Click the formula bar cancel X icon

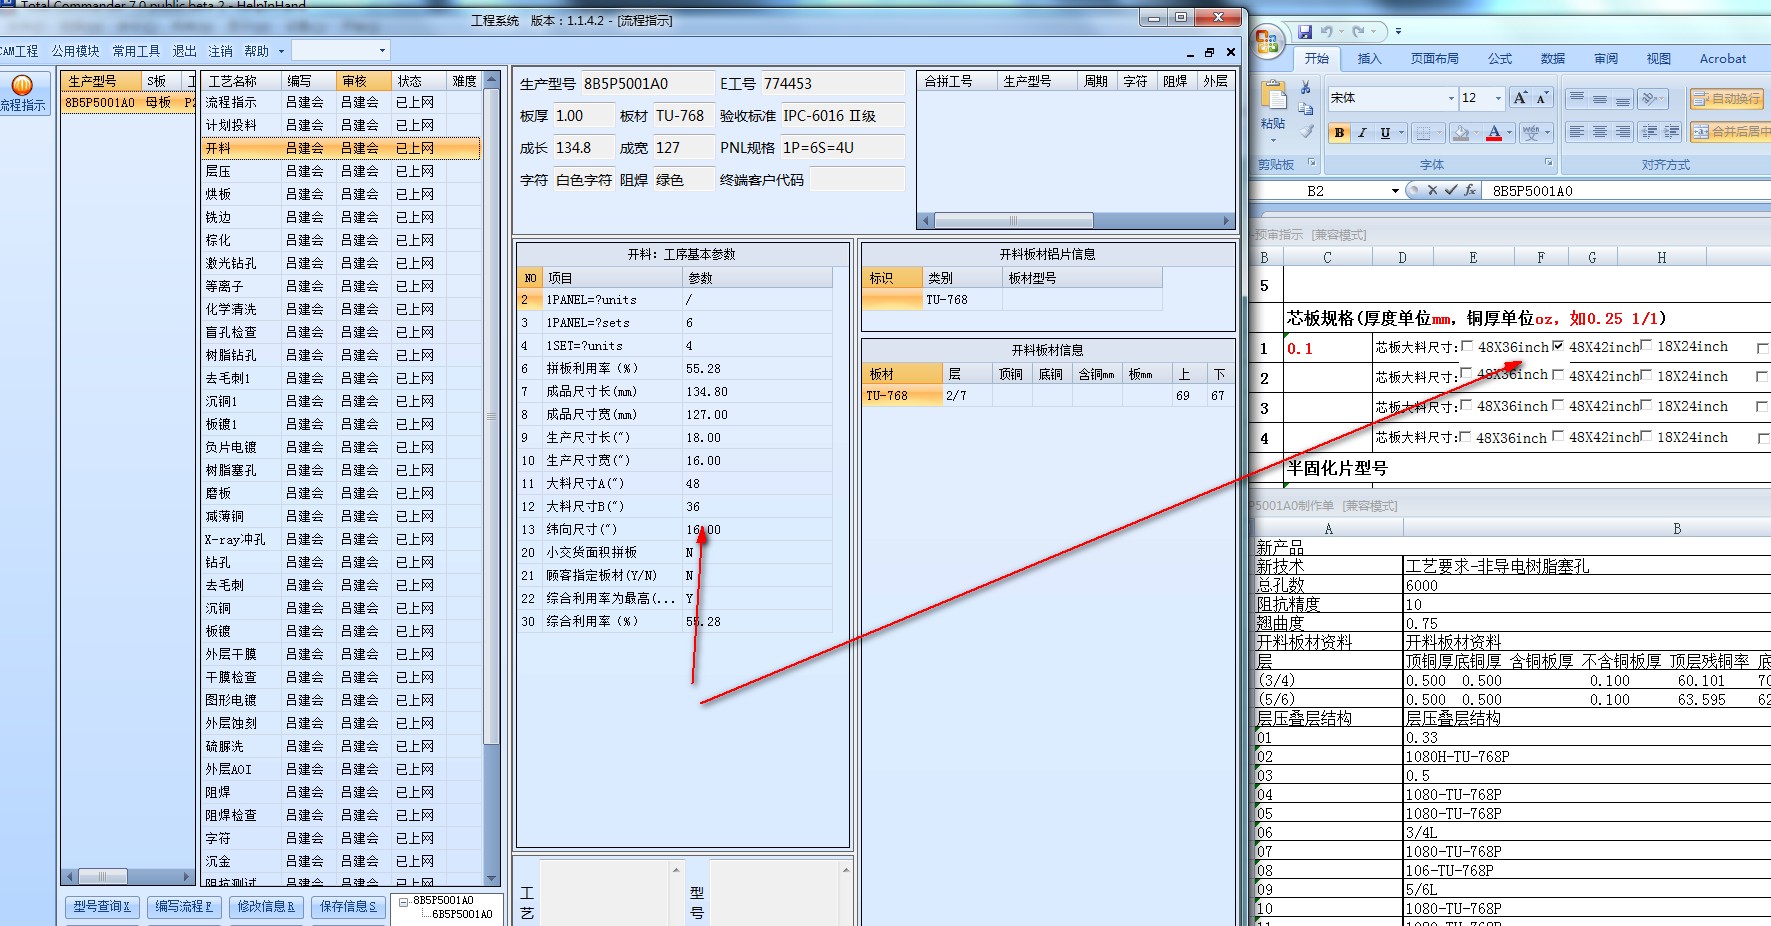click(1432, 190)
